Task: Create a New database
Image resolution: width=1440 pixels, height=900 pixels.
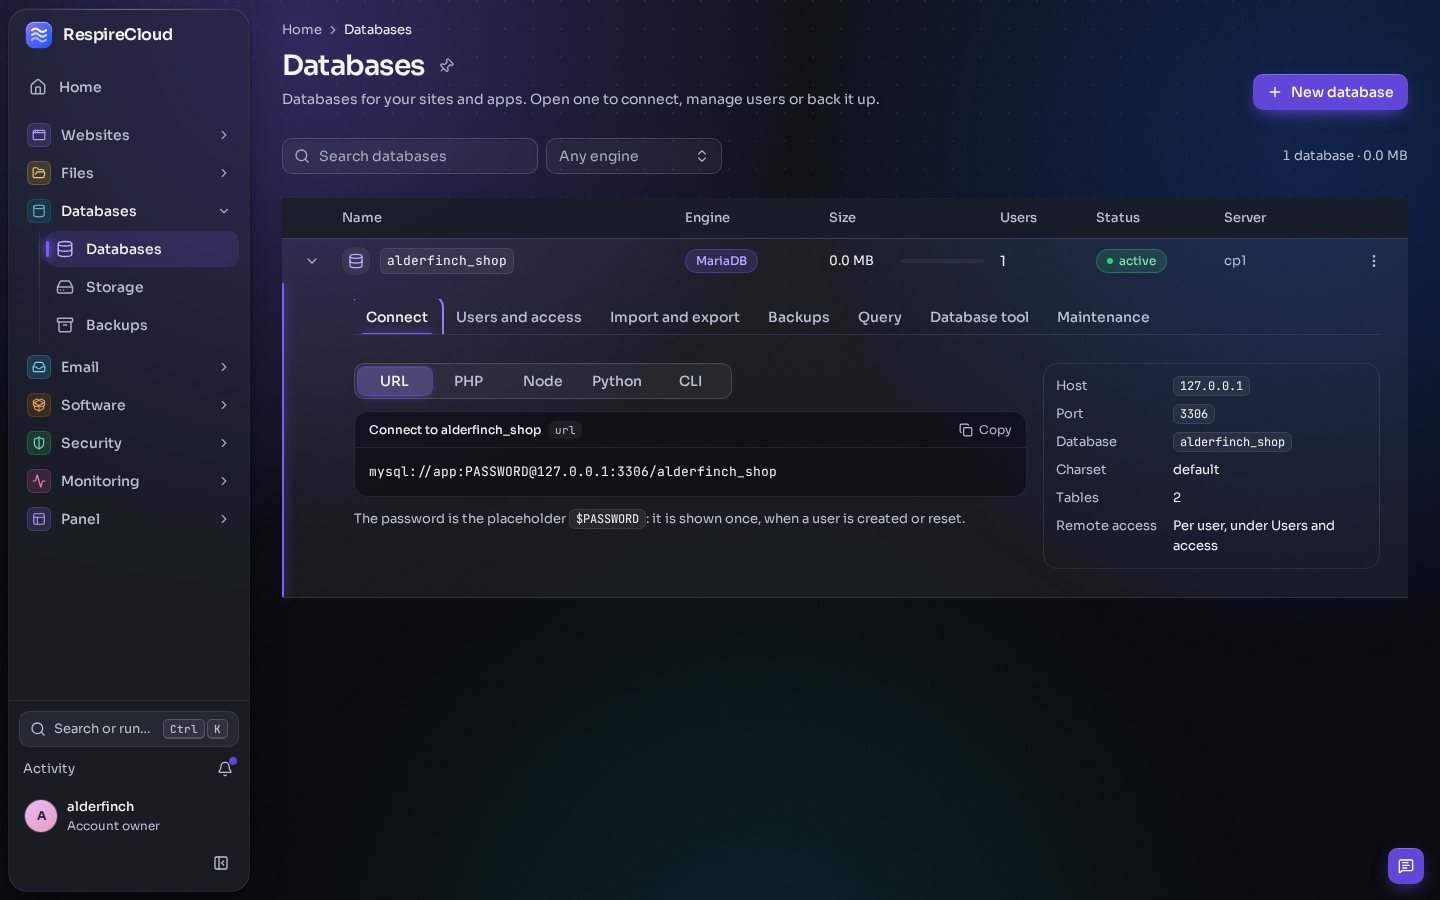Action: click(1330, 92)
